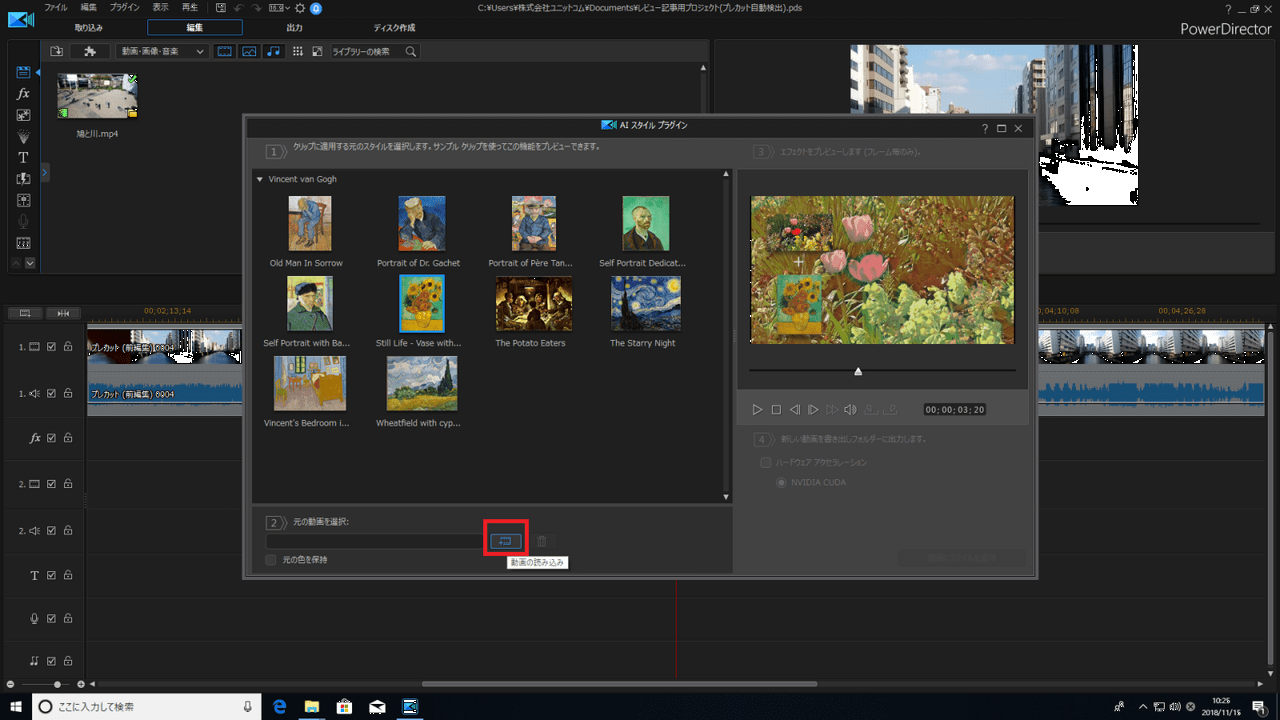
Task: Check the keep original colors checkbox
Action: [x=271, y=560]
